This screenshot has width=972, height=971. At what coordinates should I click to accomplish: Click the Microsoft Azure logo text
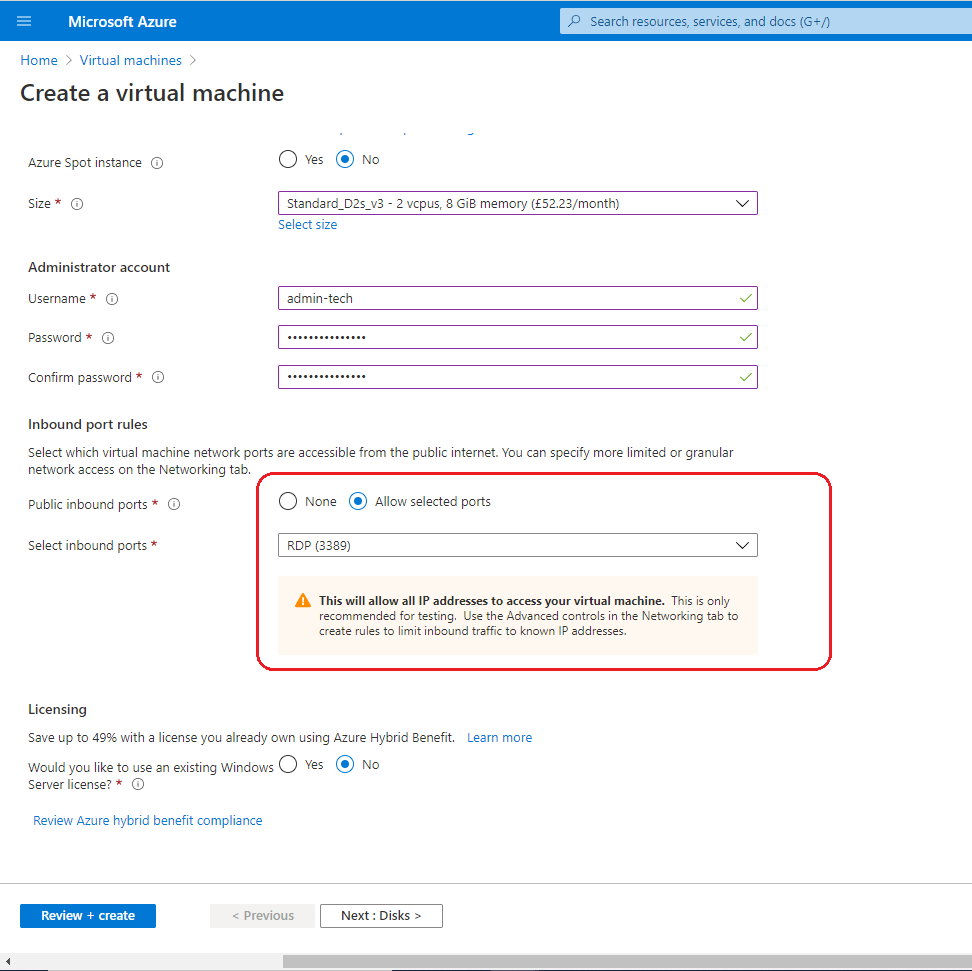(122, 22)
